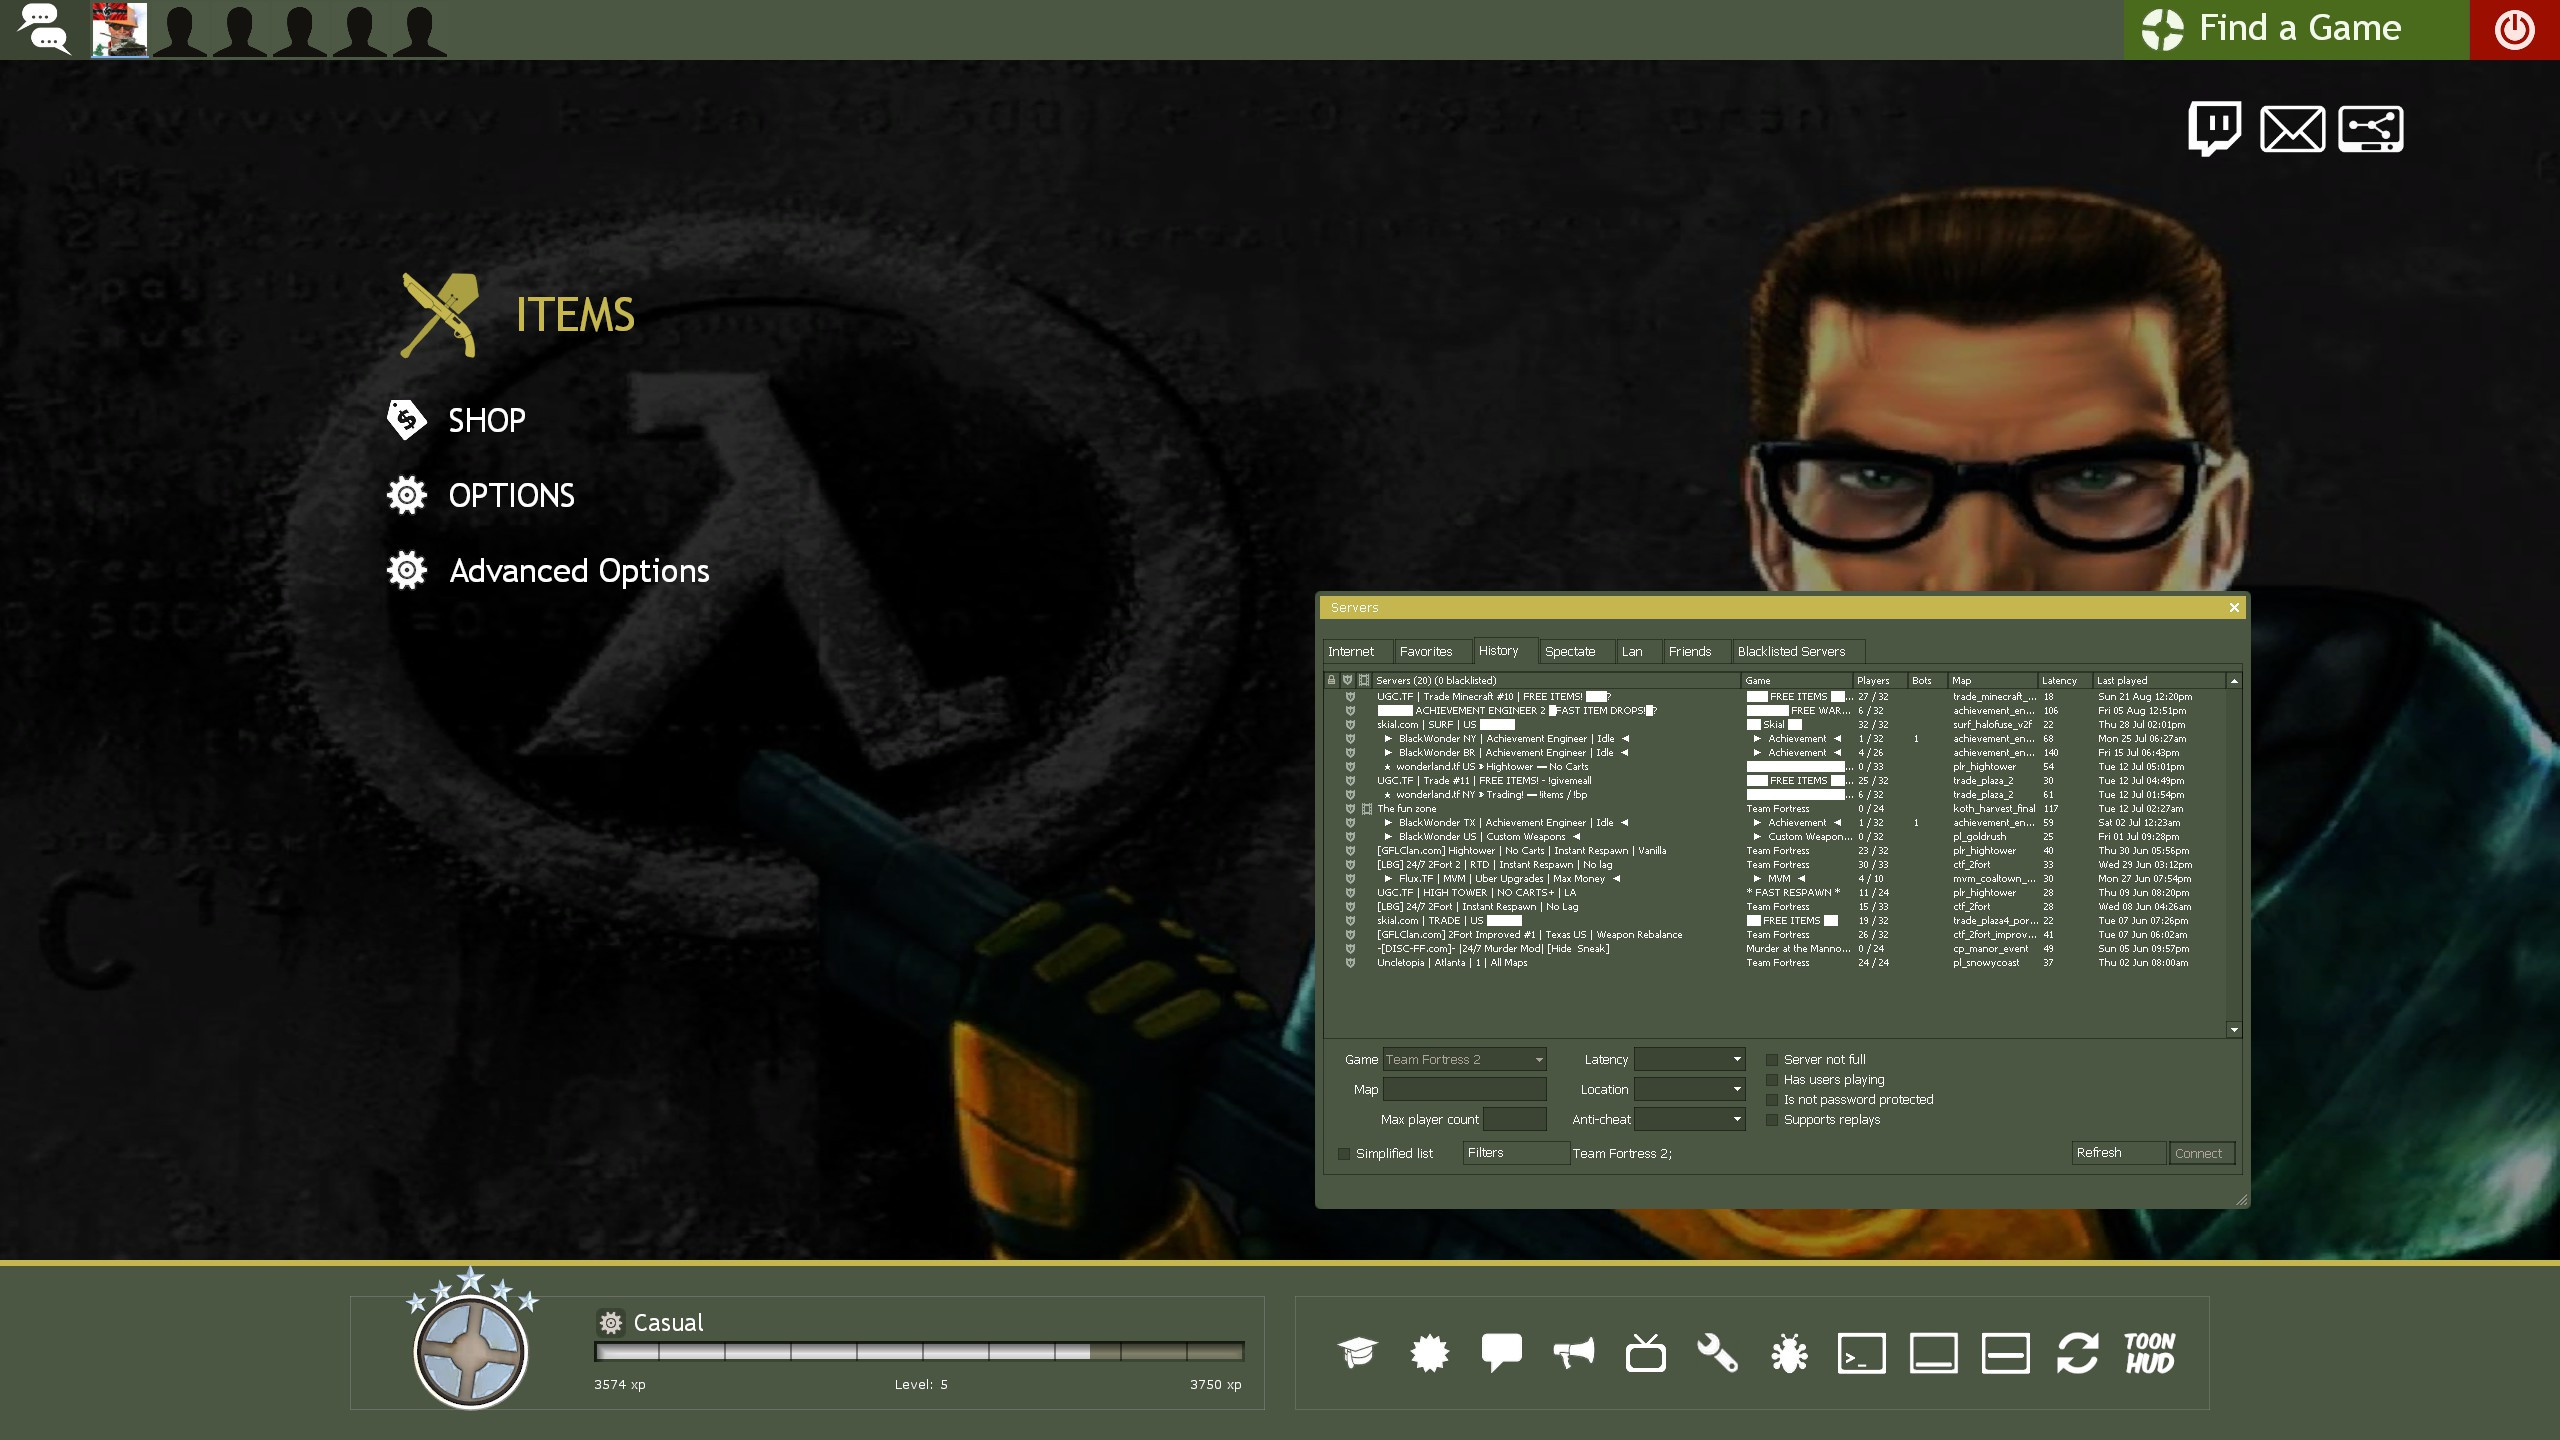The height and width of the screenshot is (1440, 2560).
Task: Click the casual matchmaking target icon
Action: coord(471,1347)
